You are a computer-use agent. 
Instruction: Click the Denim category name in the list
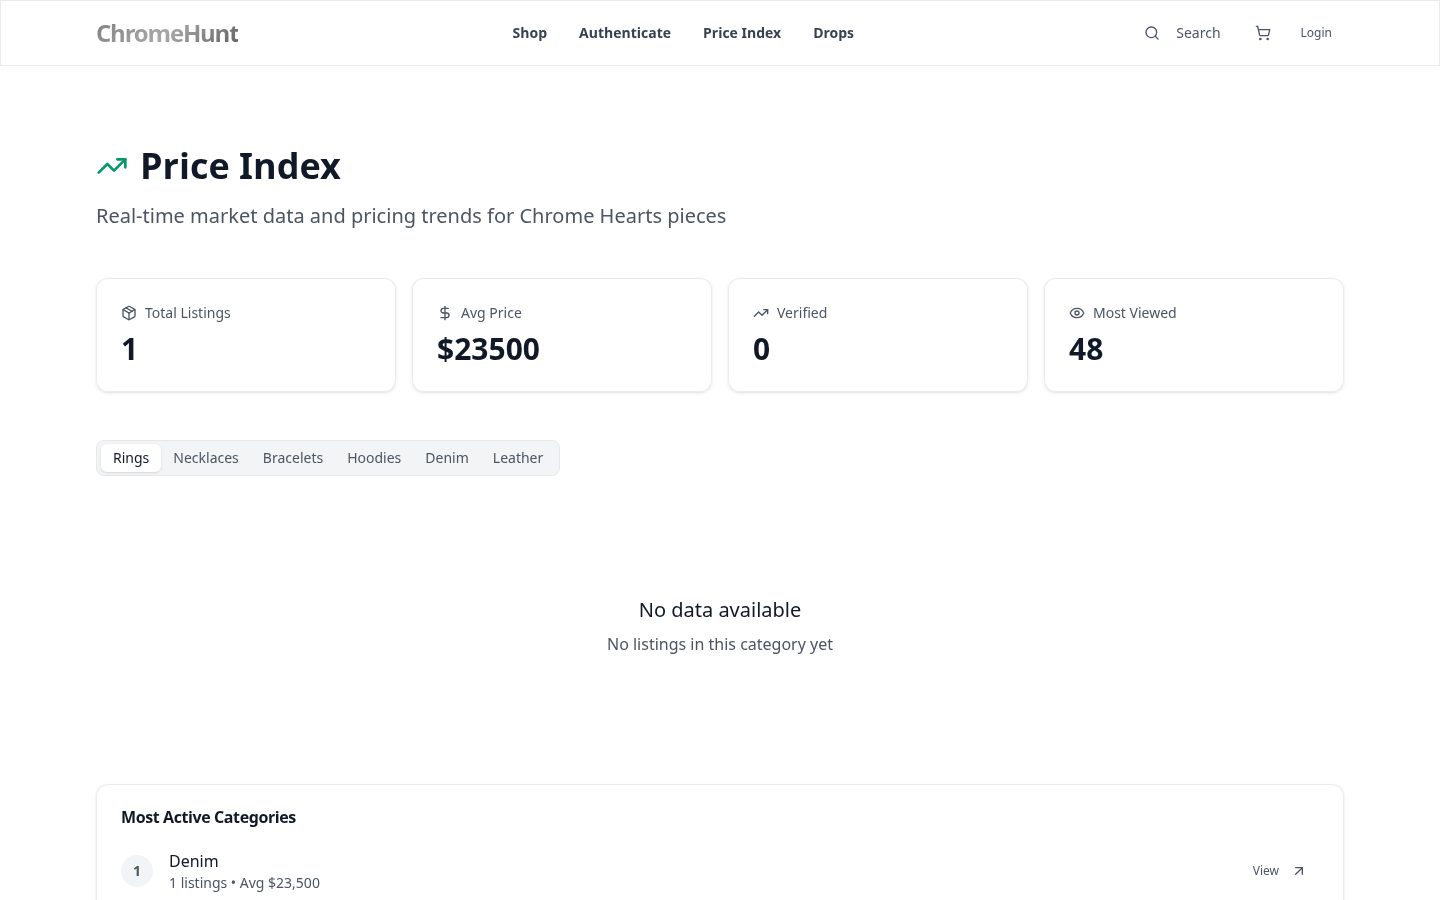(194, 861)
